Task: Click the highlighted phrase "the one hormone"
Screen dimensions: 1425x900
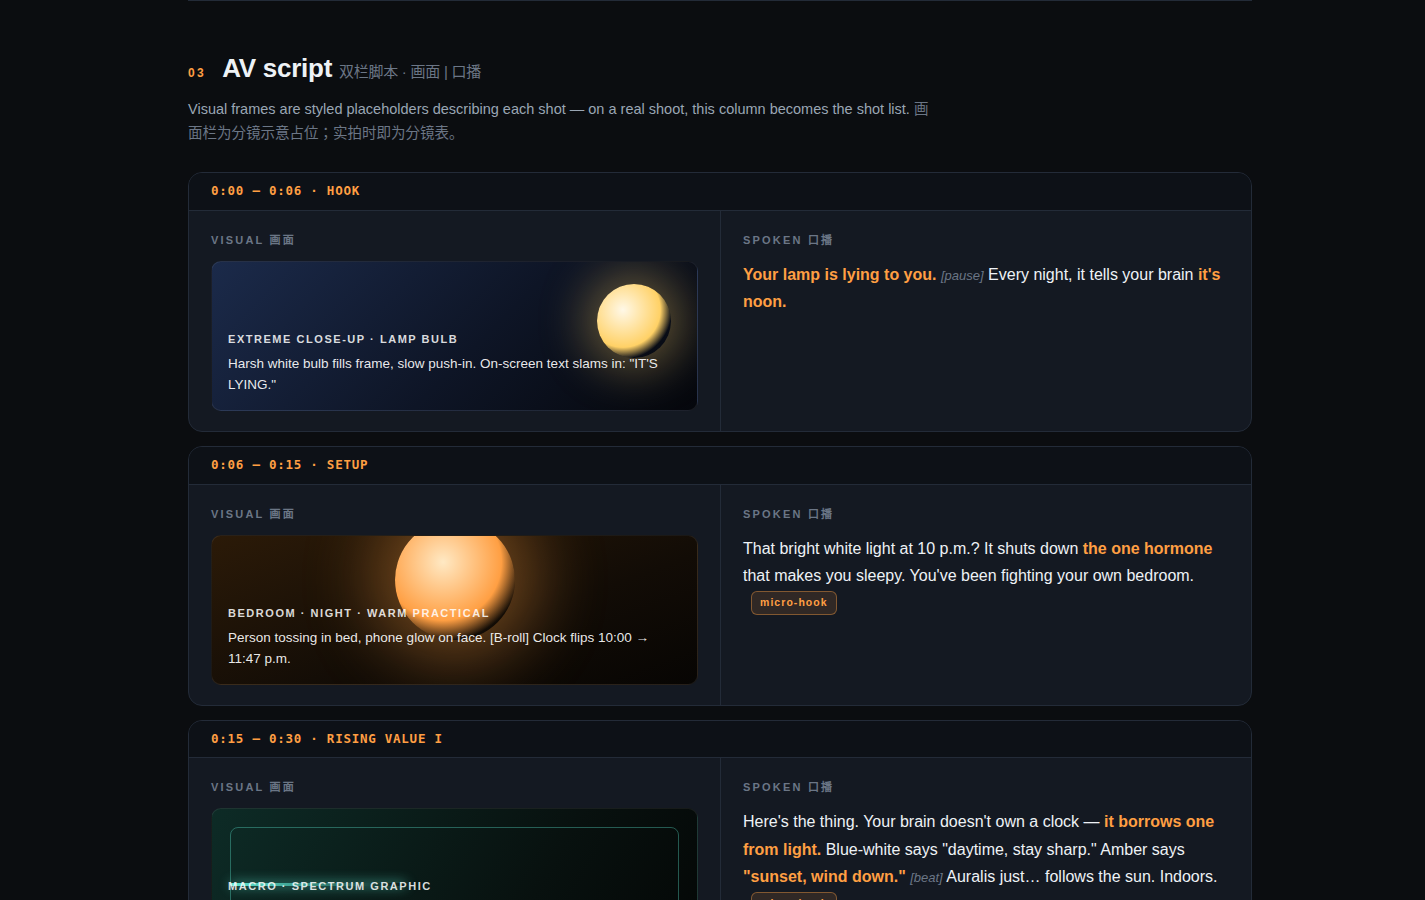Action: (1147, 548)
